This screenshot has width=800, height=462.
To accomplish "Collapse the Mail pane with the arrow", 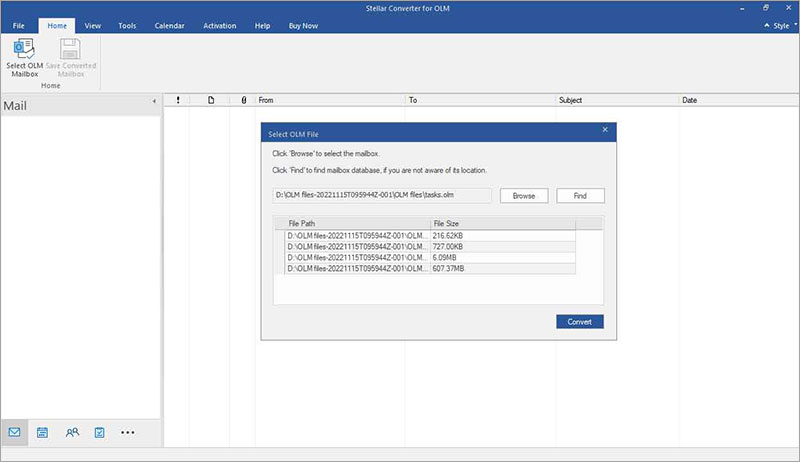I will (154, 101).
